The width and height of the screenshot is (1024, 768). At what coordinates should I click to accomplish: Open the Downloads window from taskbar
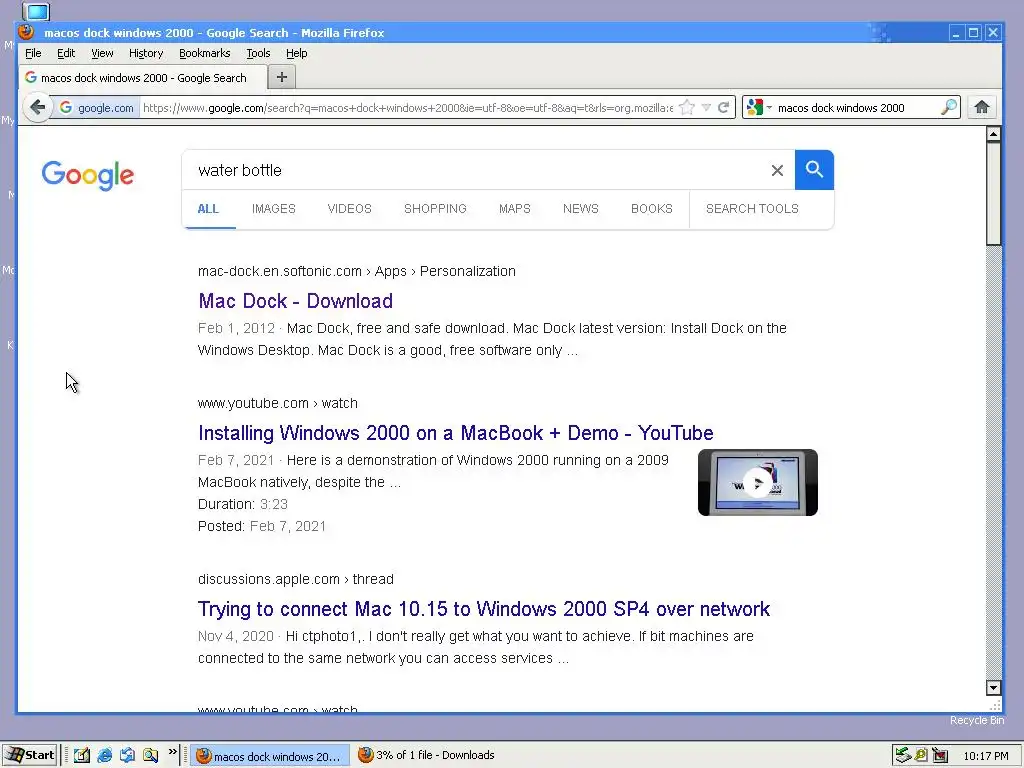426,755
